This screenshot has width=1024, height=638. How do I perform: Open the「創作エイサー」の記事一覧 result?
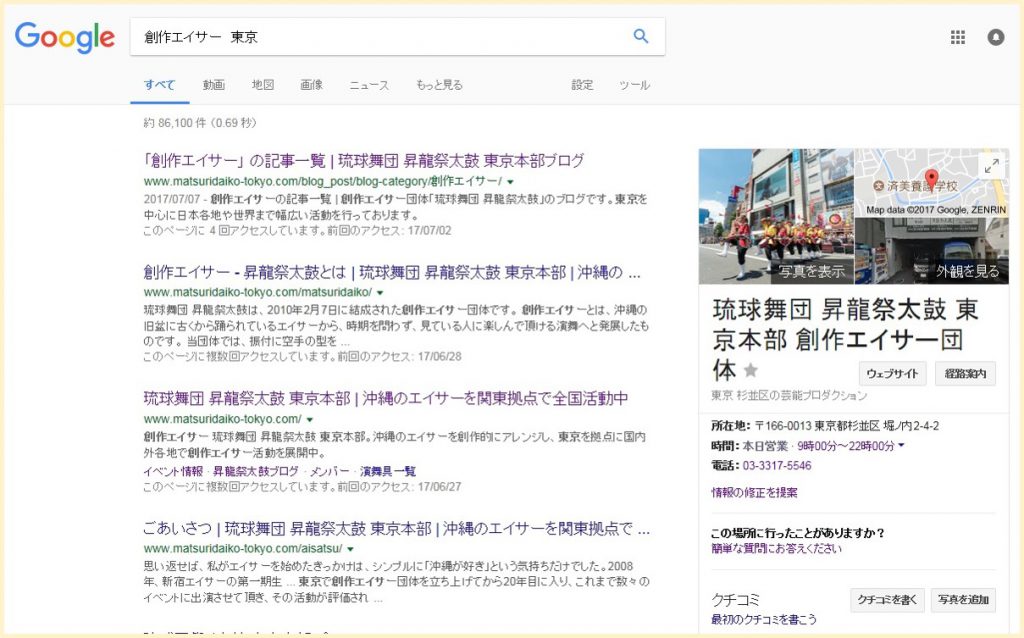[x=364, y=161]
